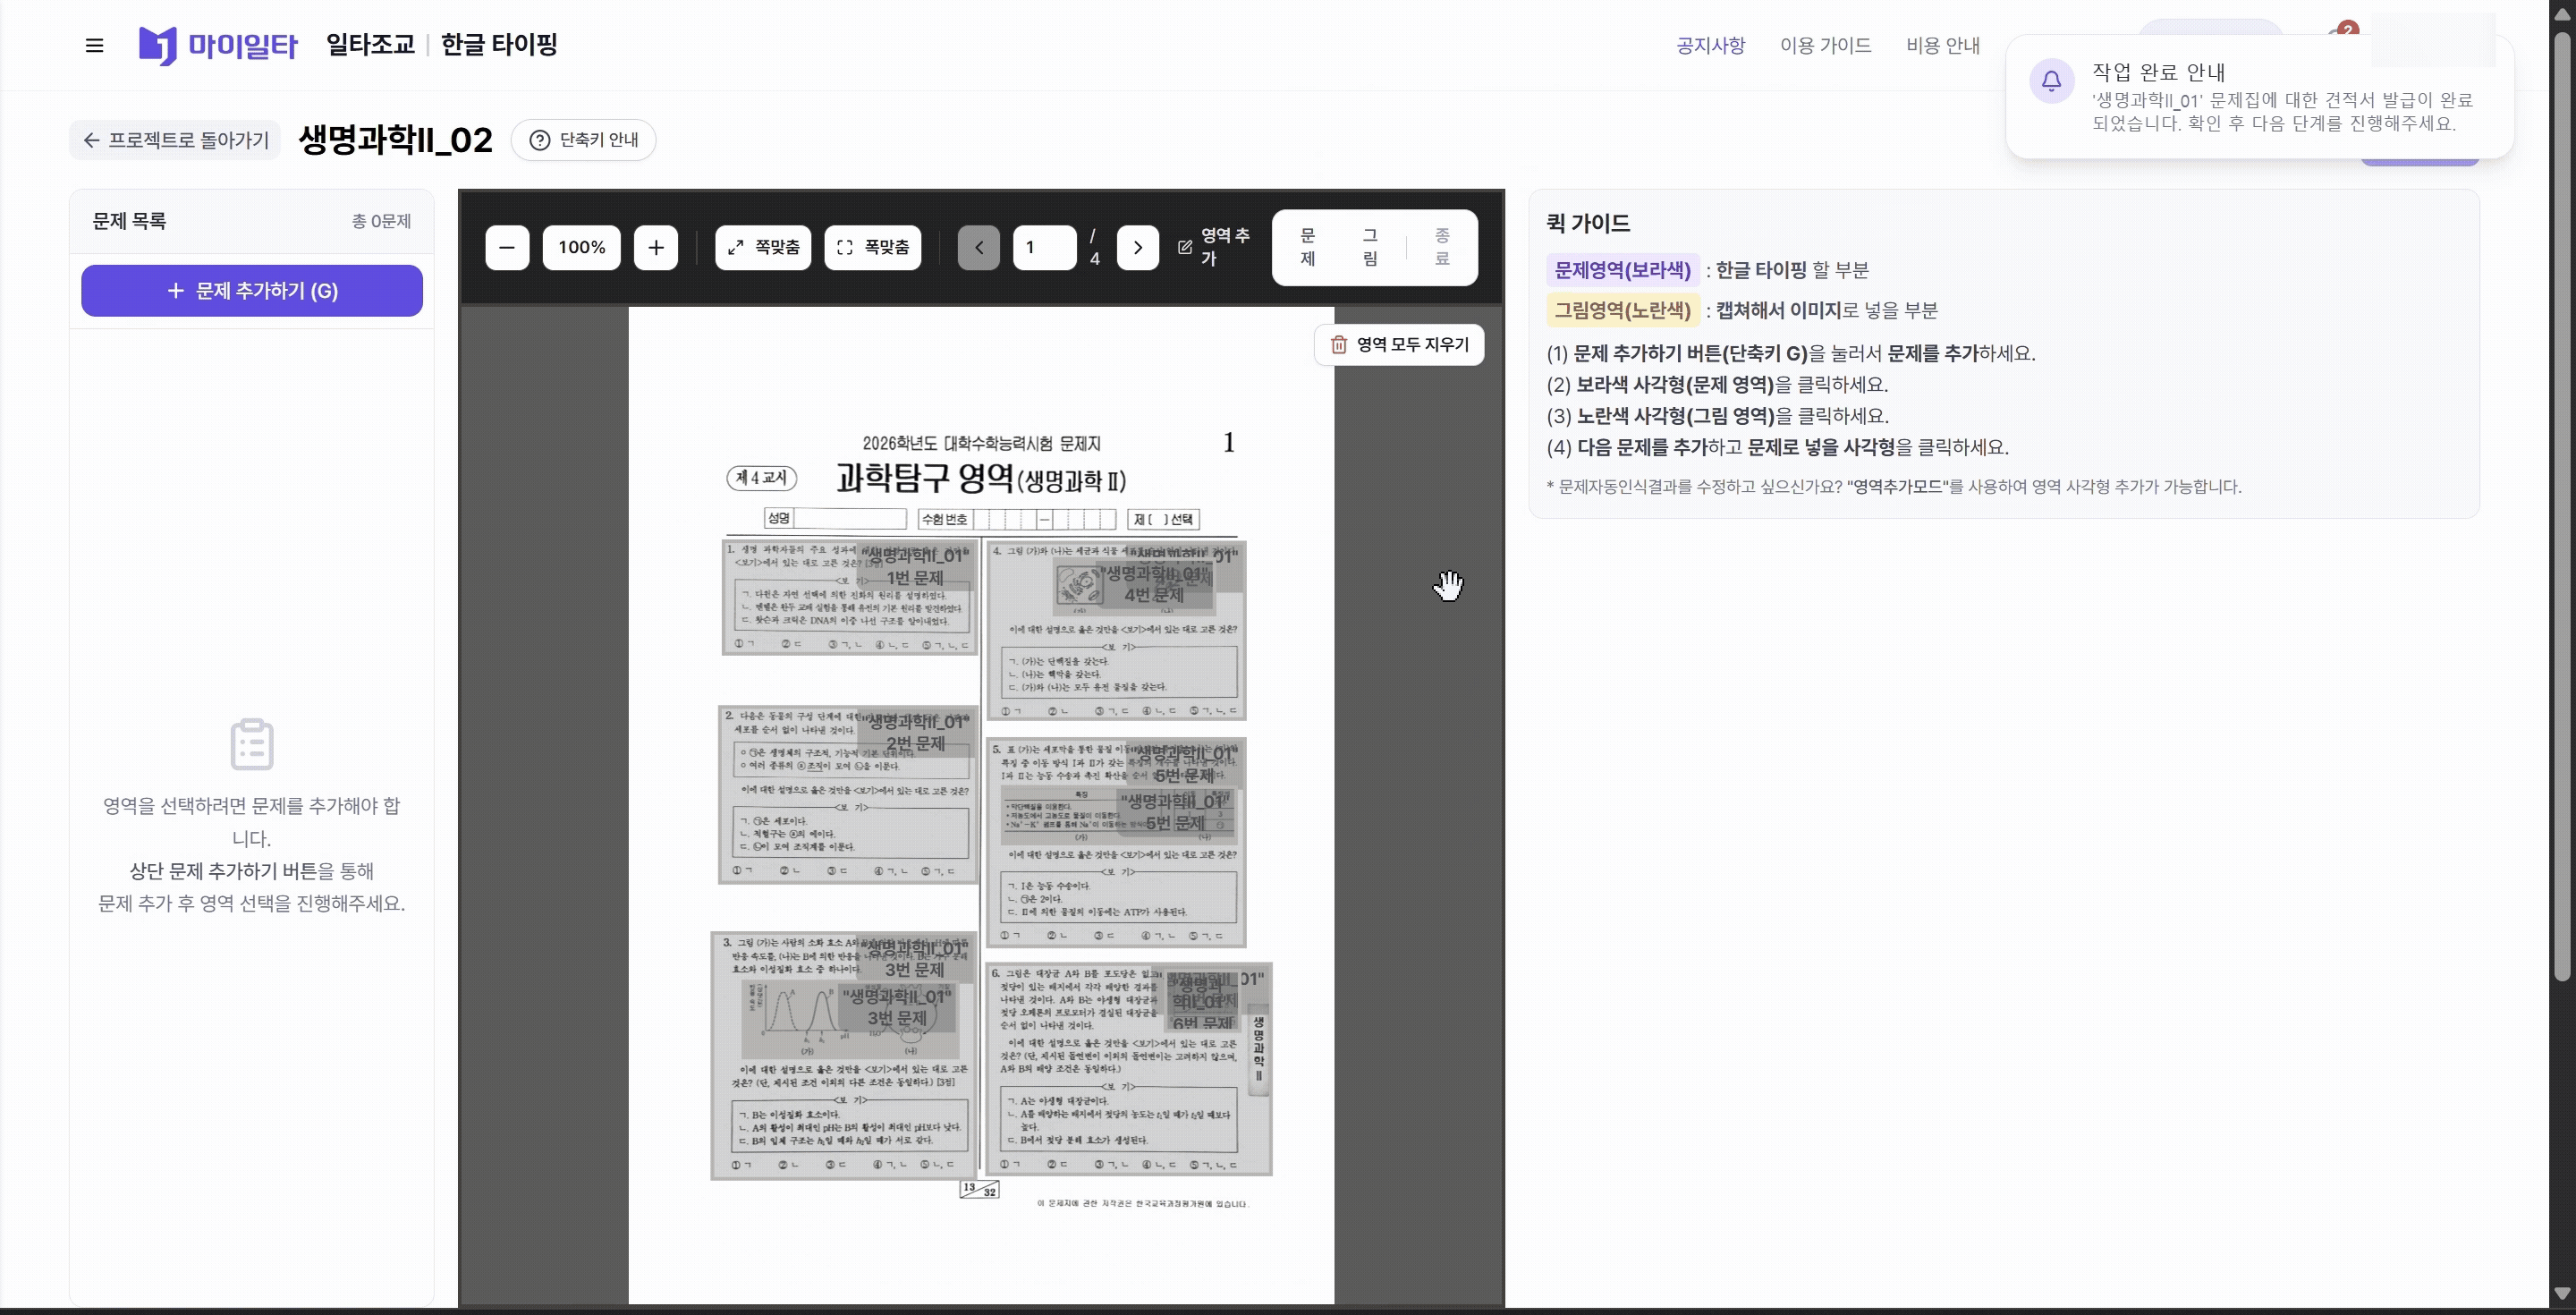
Task: Click the notification bell icon
Action: [x=2051, y=81]
